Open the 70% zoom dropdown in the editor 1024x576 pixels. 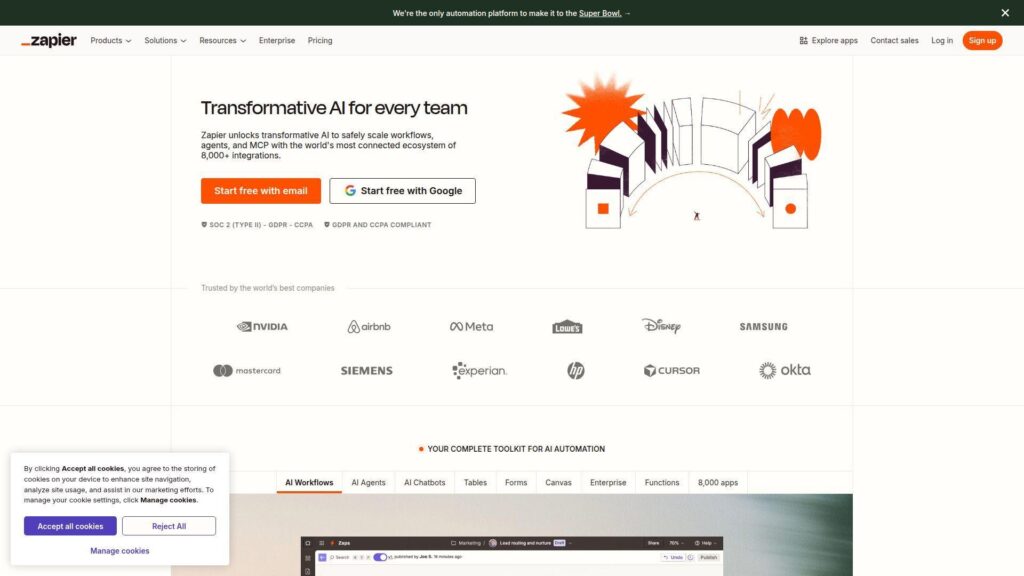point(675,542)
